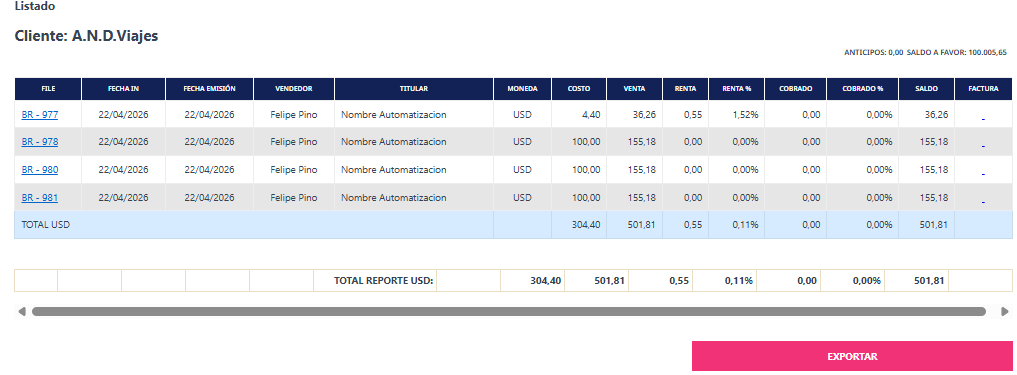1017x375 pixels.
Task: Click the VENTA column header
Action: pos(634,89)
